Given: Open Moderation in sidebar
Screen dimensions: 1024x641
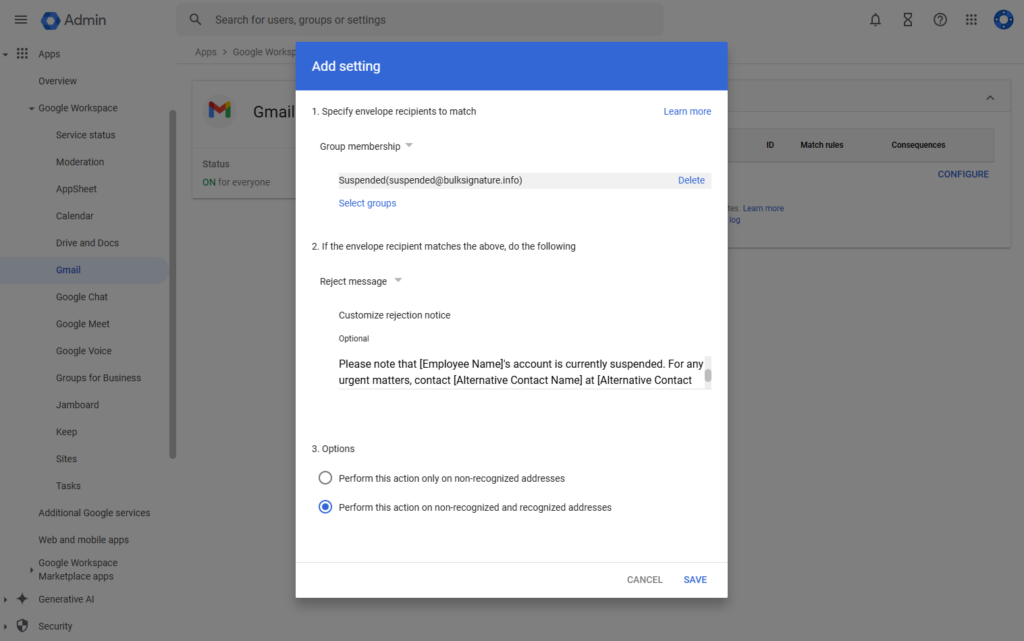Looking at the screenshot, I should click(80, 162).
